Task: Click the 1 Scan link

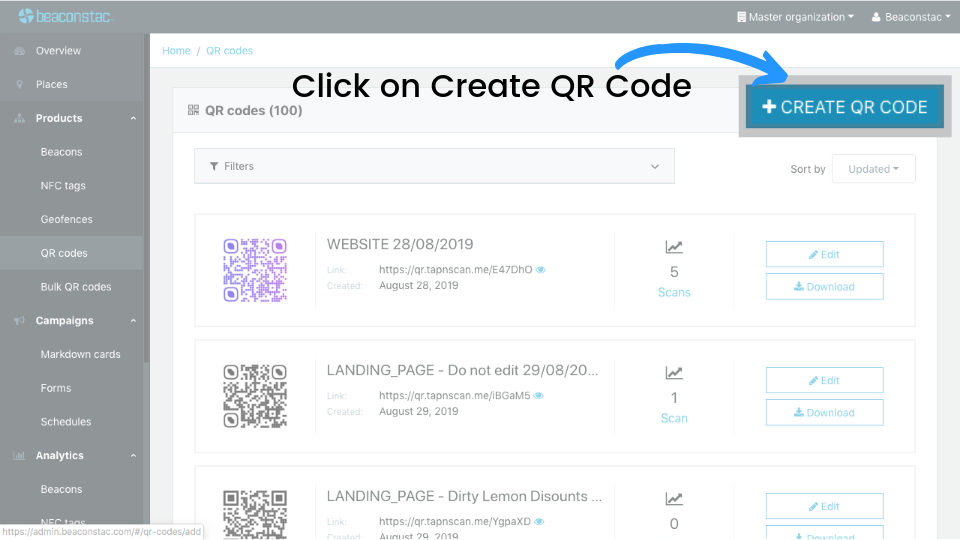Action: pos(674,419)
